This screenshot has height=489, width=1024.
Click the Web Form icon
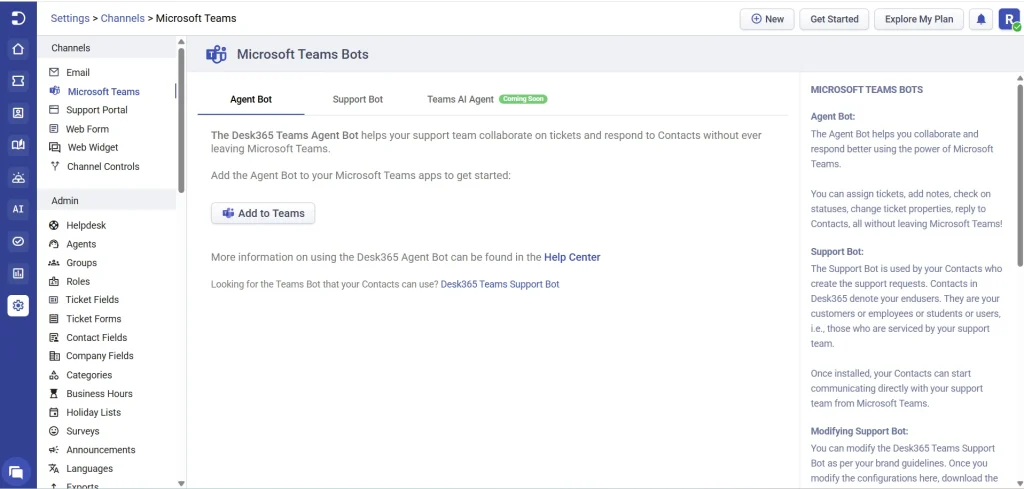click(54, 129)
